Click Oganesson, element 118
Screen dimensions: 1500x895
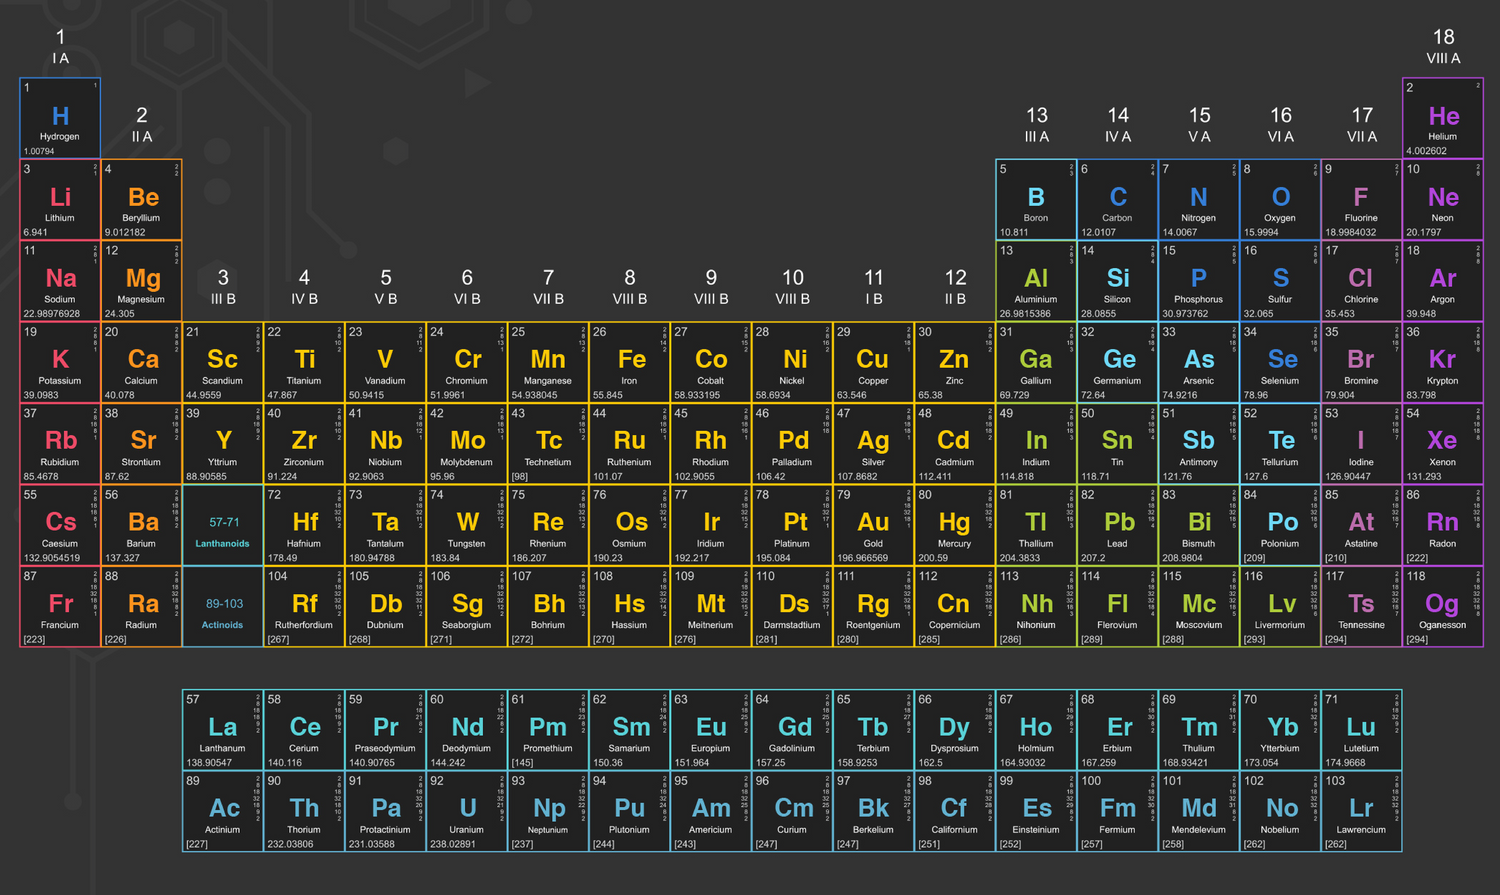pos(1441,604)
